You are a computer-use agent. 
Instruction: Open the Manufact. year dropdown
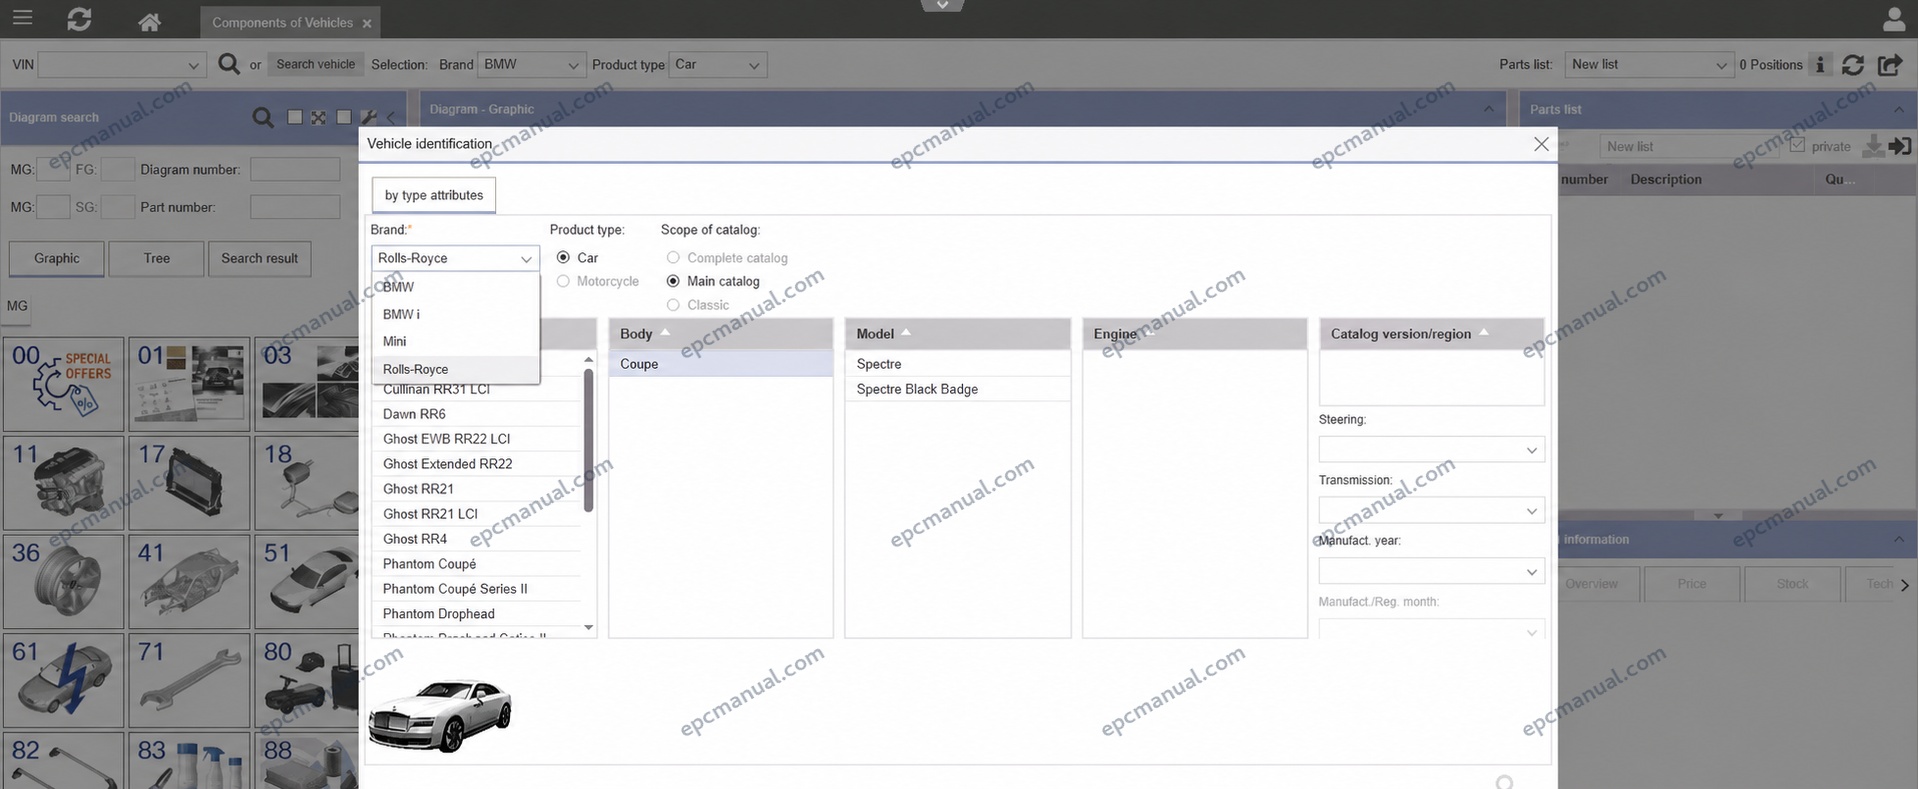(x=1431, y=572)
